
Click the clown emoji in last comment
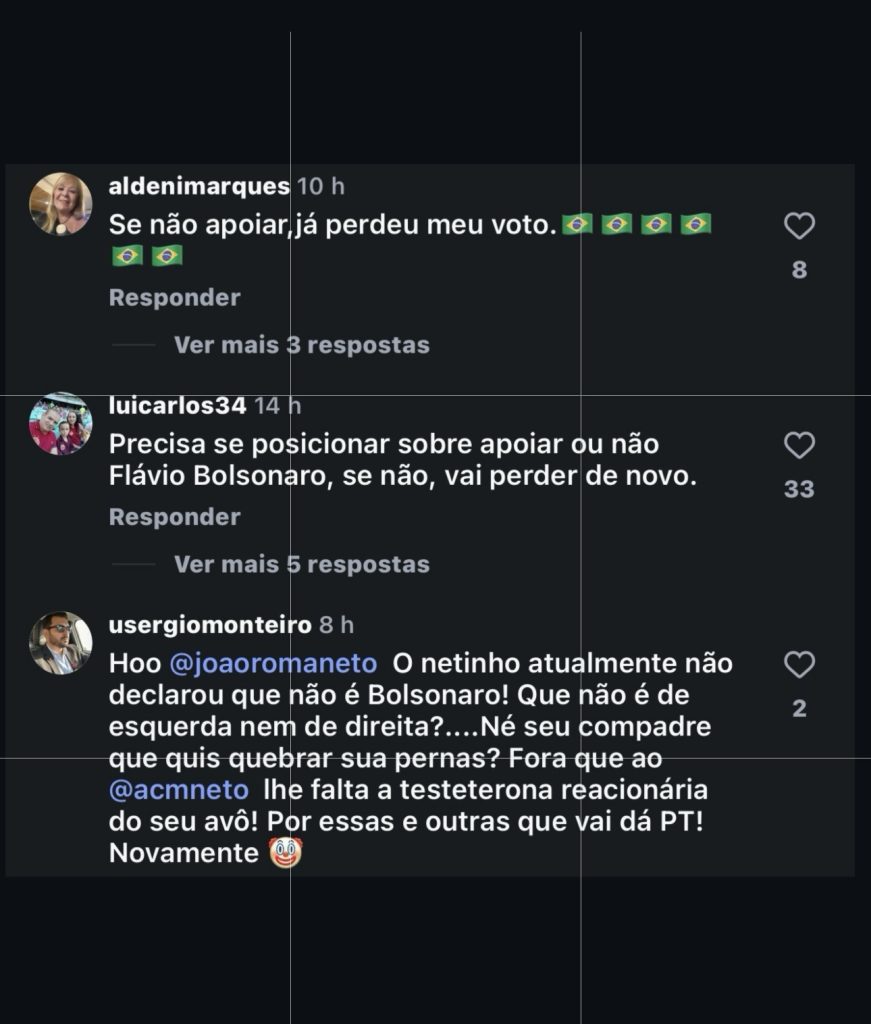(286, 854)
